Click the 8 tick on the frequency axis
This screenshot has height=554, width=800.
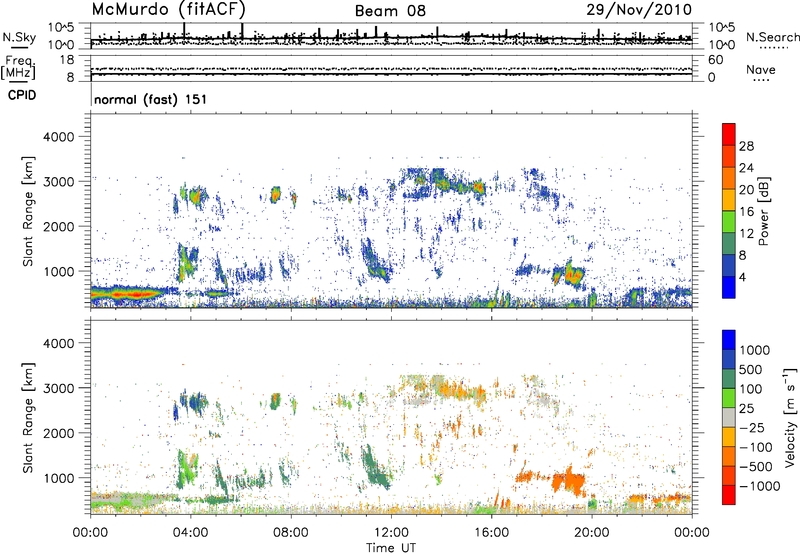70,78
